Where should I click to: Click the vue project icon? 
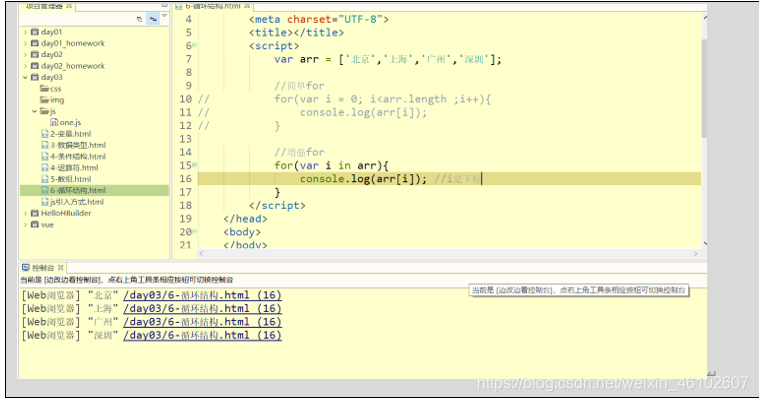(35, 225)
